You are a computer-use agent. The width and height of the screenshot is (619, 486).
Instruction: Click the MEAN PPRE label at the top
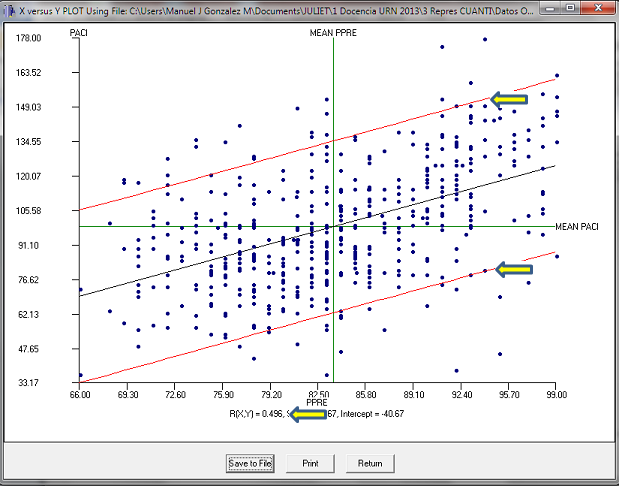(335, 33)
